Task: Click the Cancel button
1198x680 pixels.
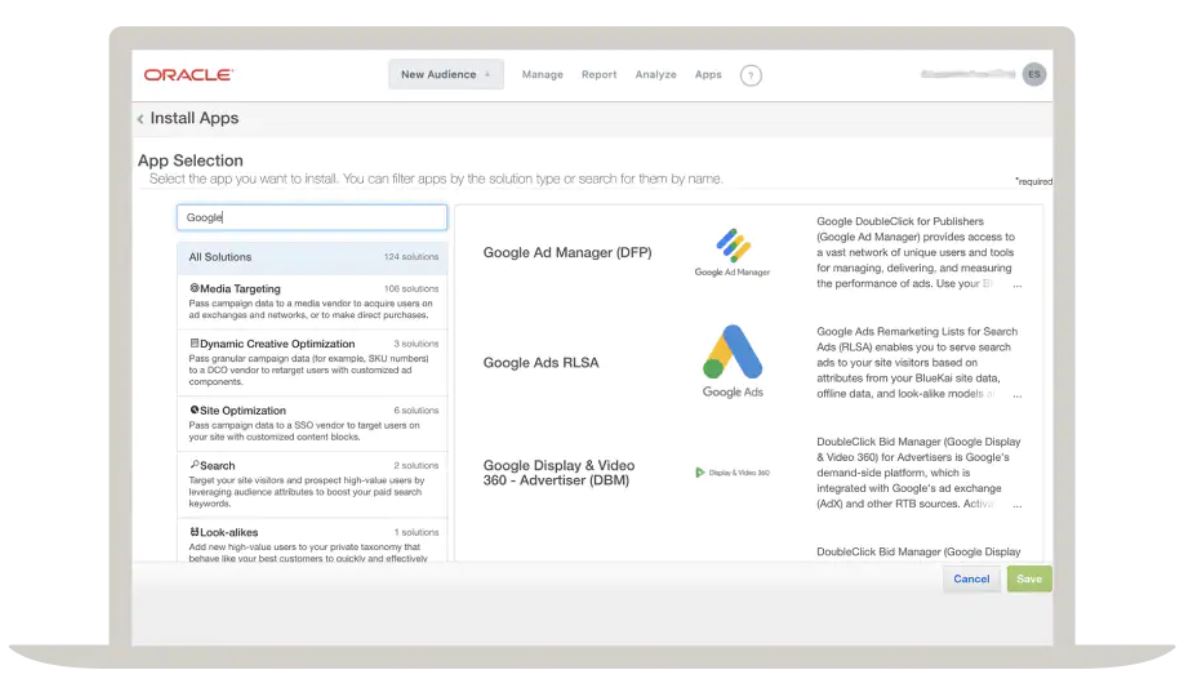Action: tap(971, 578)
